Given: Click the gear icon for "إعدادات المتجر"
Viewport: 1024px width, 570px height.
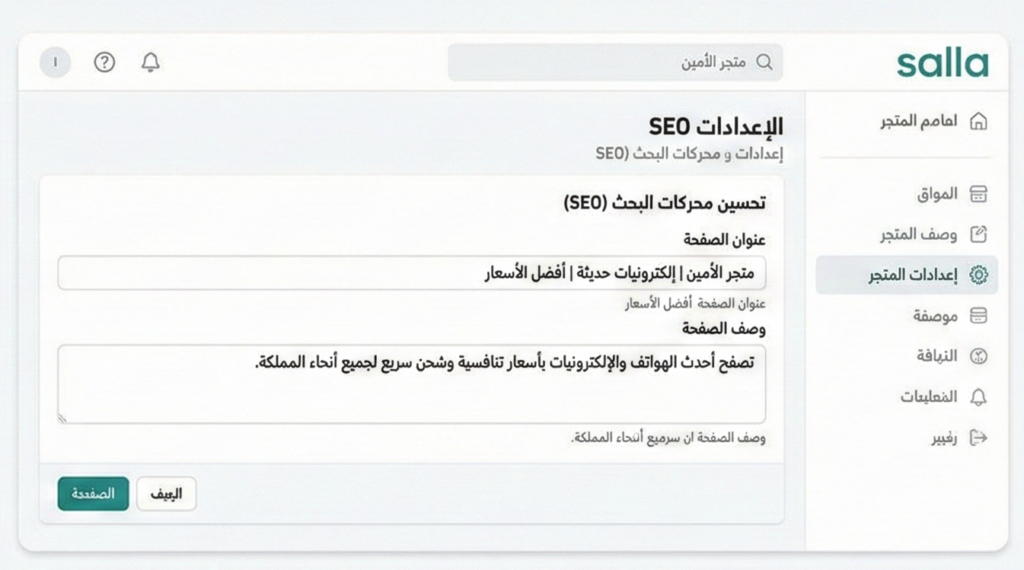Looking at the screenshot, I should [978, 275].
